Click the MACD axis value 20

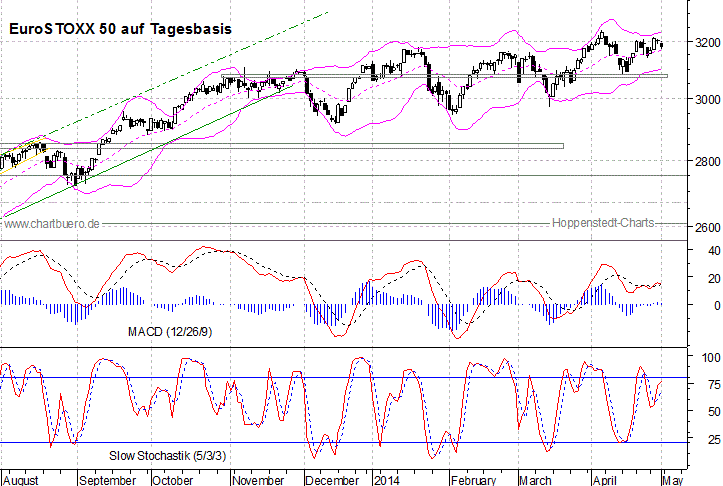click(x=714, y=279)
